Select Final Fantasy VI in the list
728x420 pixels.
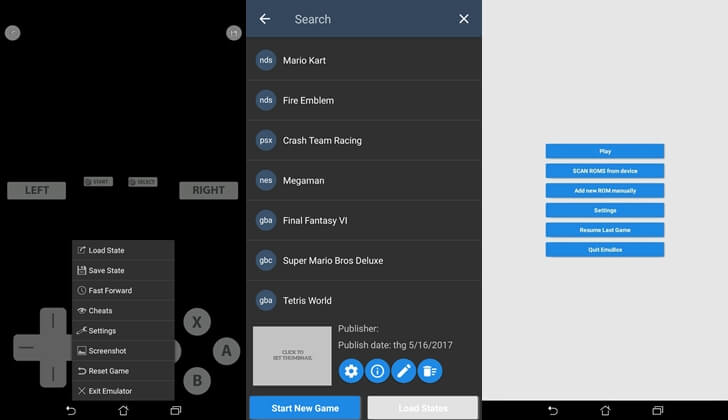coord(364,220)
